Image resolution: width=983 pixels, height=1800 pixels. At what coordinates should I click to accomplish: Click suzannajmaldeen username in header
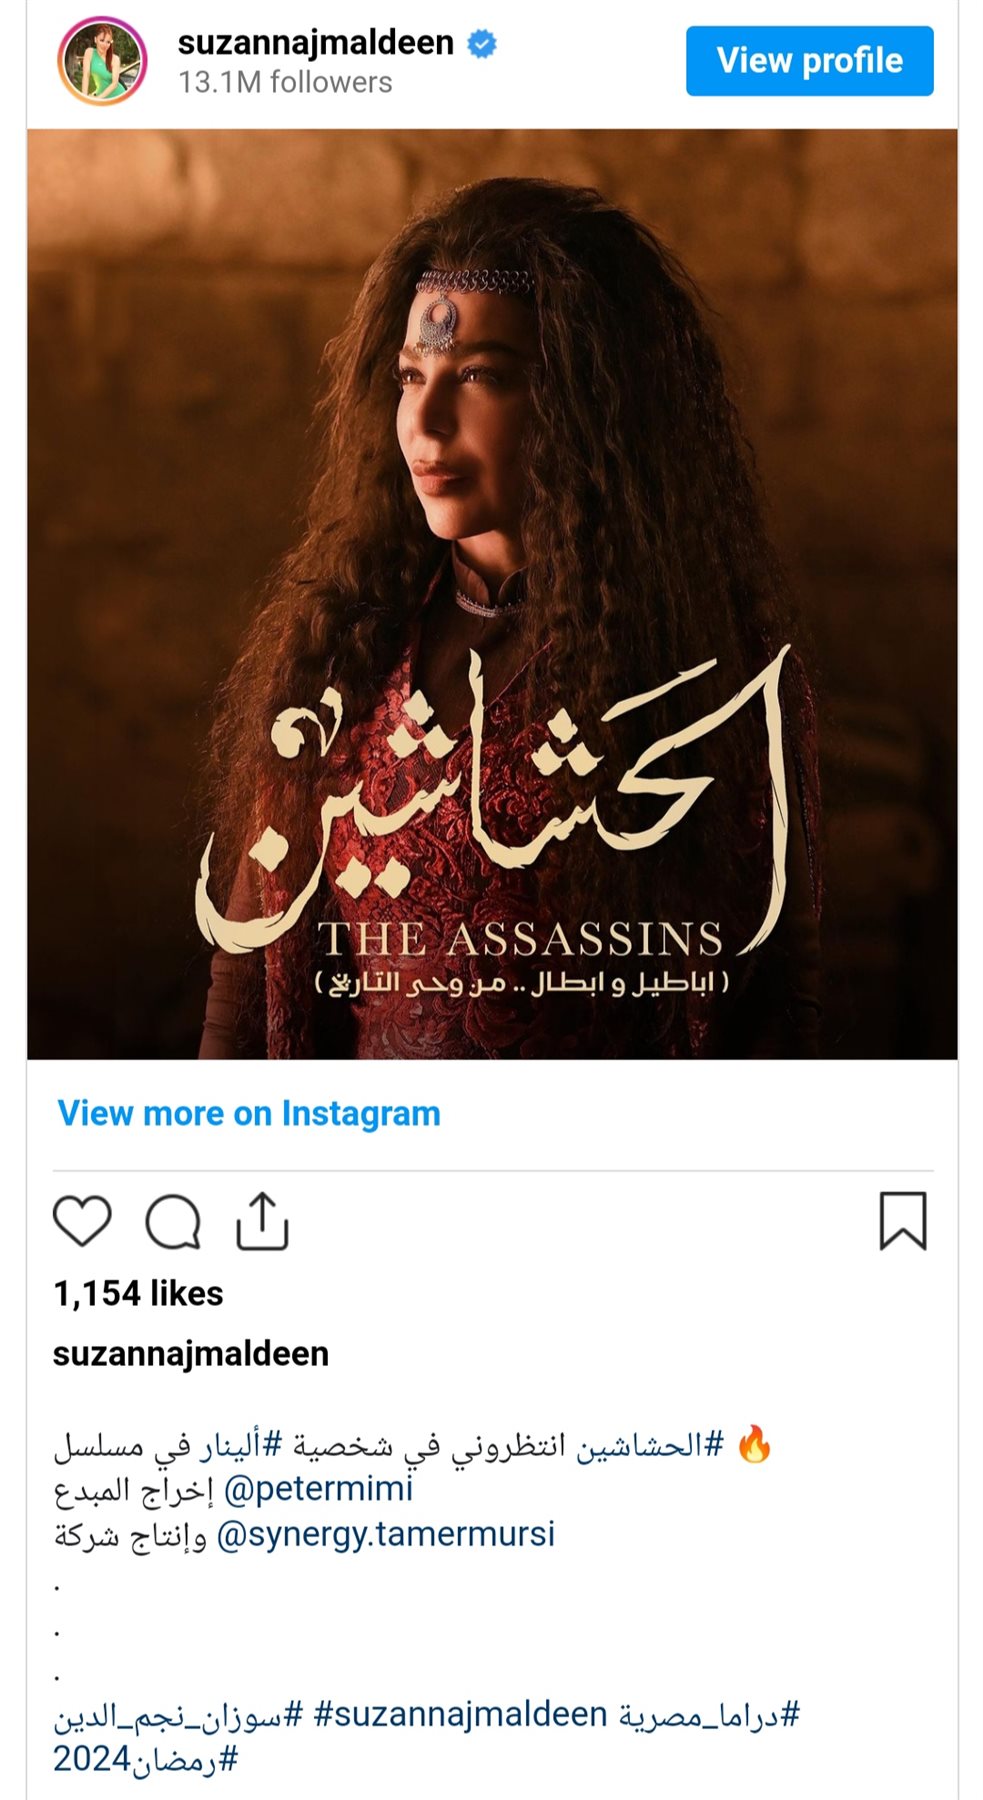click(x=316, y=43)
